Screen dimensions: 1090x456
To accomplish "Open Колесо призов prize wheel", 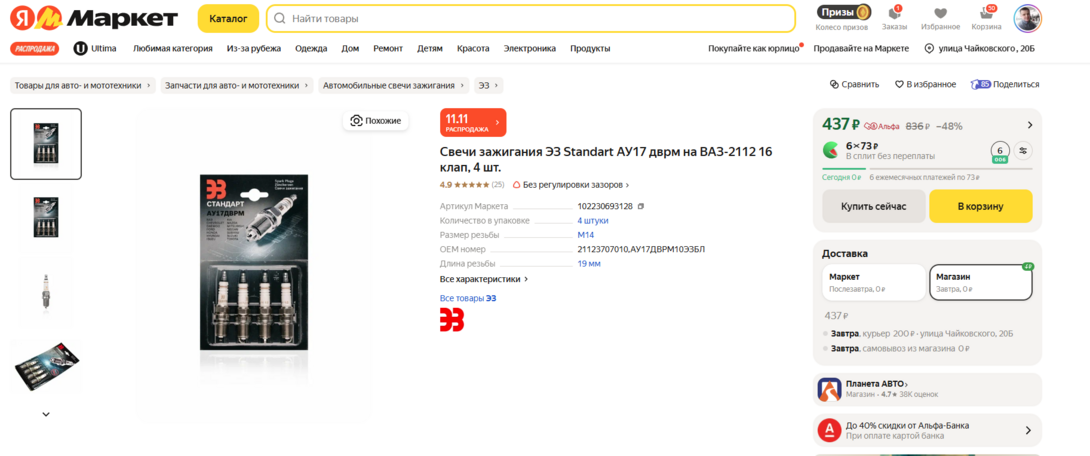I will (x=844, y=18).
